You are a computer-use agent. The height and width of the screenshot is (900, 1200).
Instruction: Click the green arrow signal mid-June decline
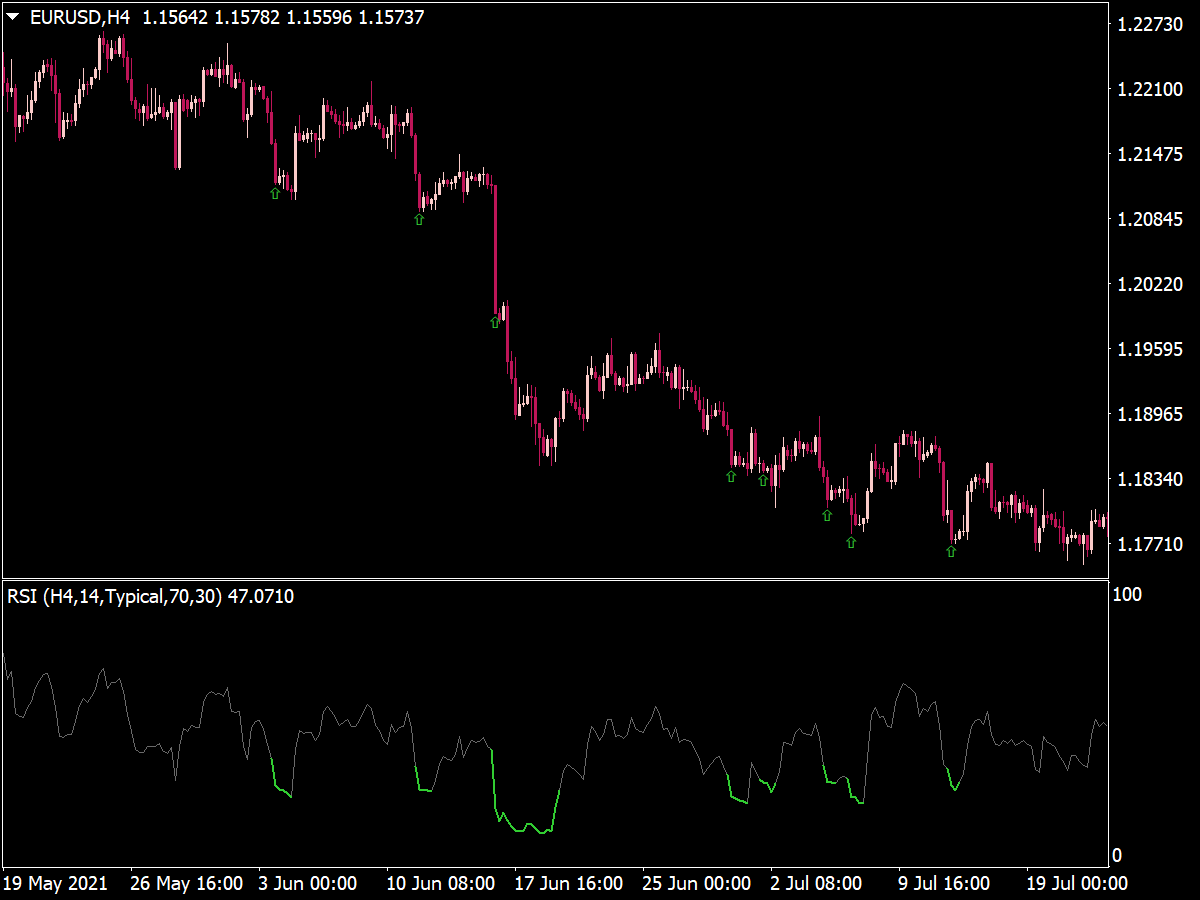(494, 322)
